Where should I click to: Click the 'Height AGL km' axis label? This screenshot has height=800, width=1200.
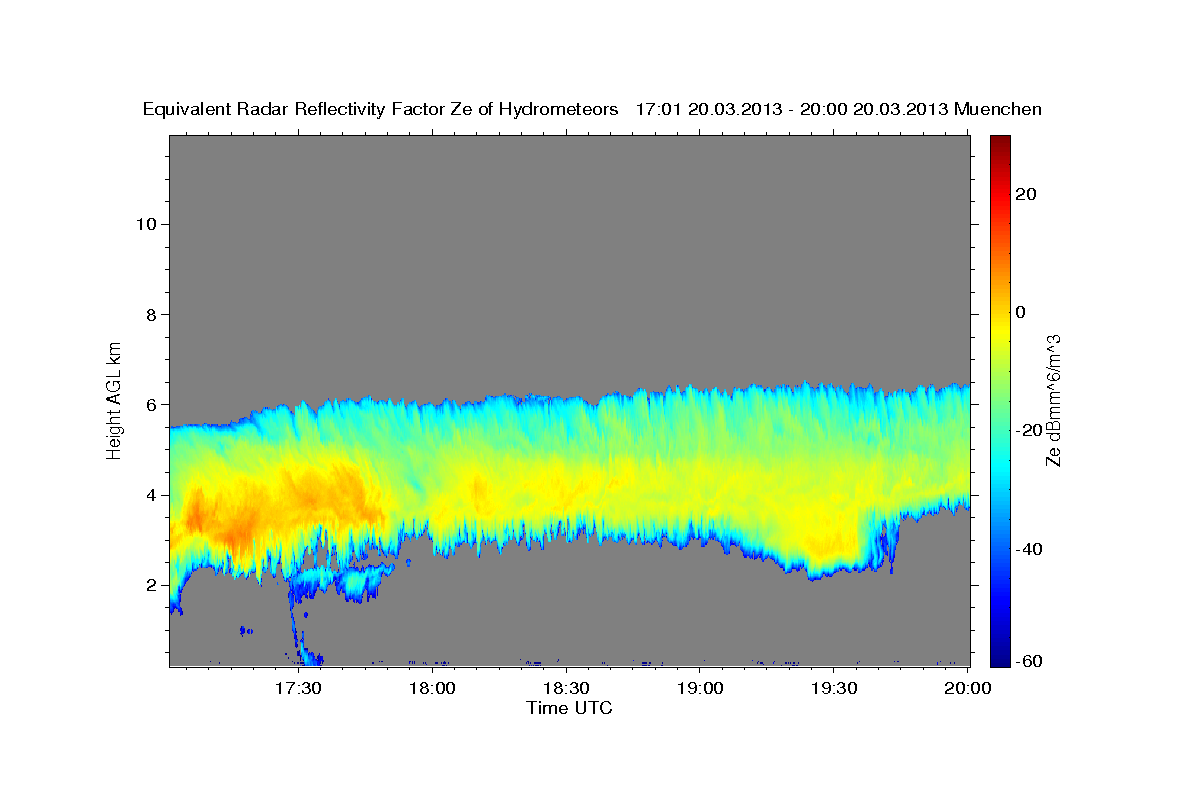pyautogui.click(x=115, y=399)
